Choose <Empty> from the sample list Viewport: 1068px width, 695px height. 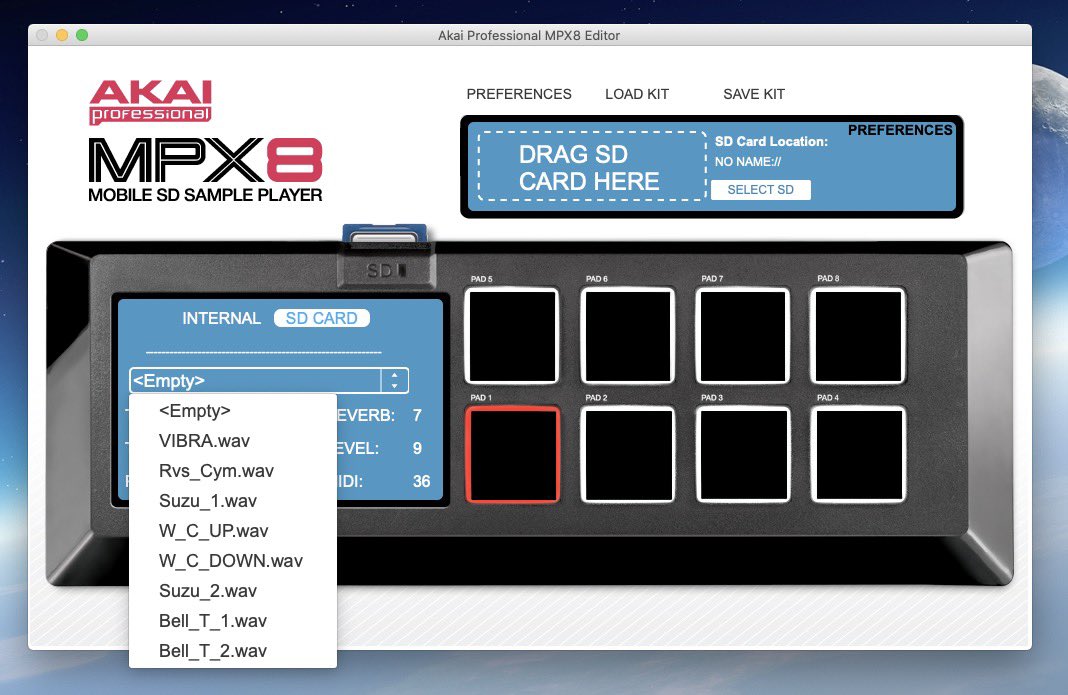coord(233,411)
